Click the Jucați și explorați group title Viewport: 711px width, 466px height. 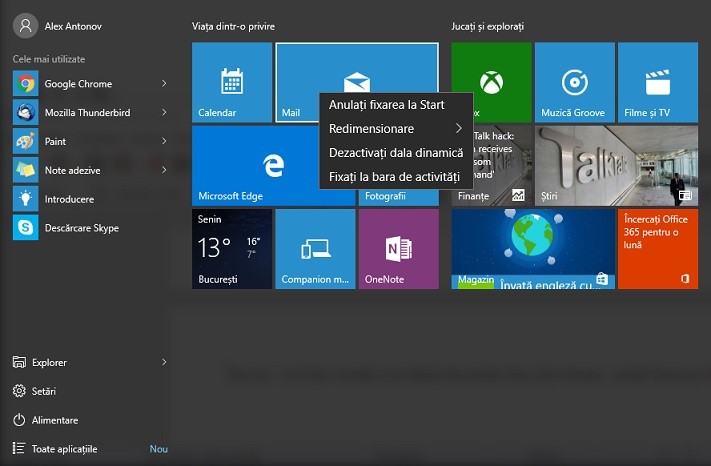coord(487,27)
